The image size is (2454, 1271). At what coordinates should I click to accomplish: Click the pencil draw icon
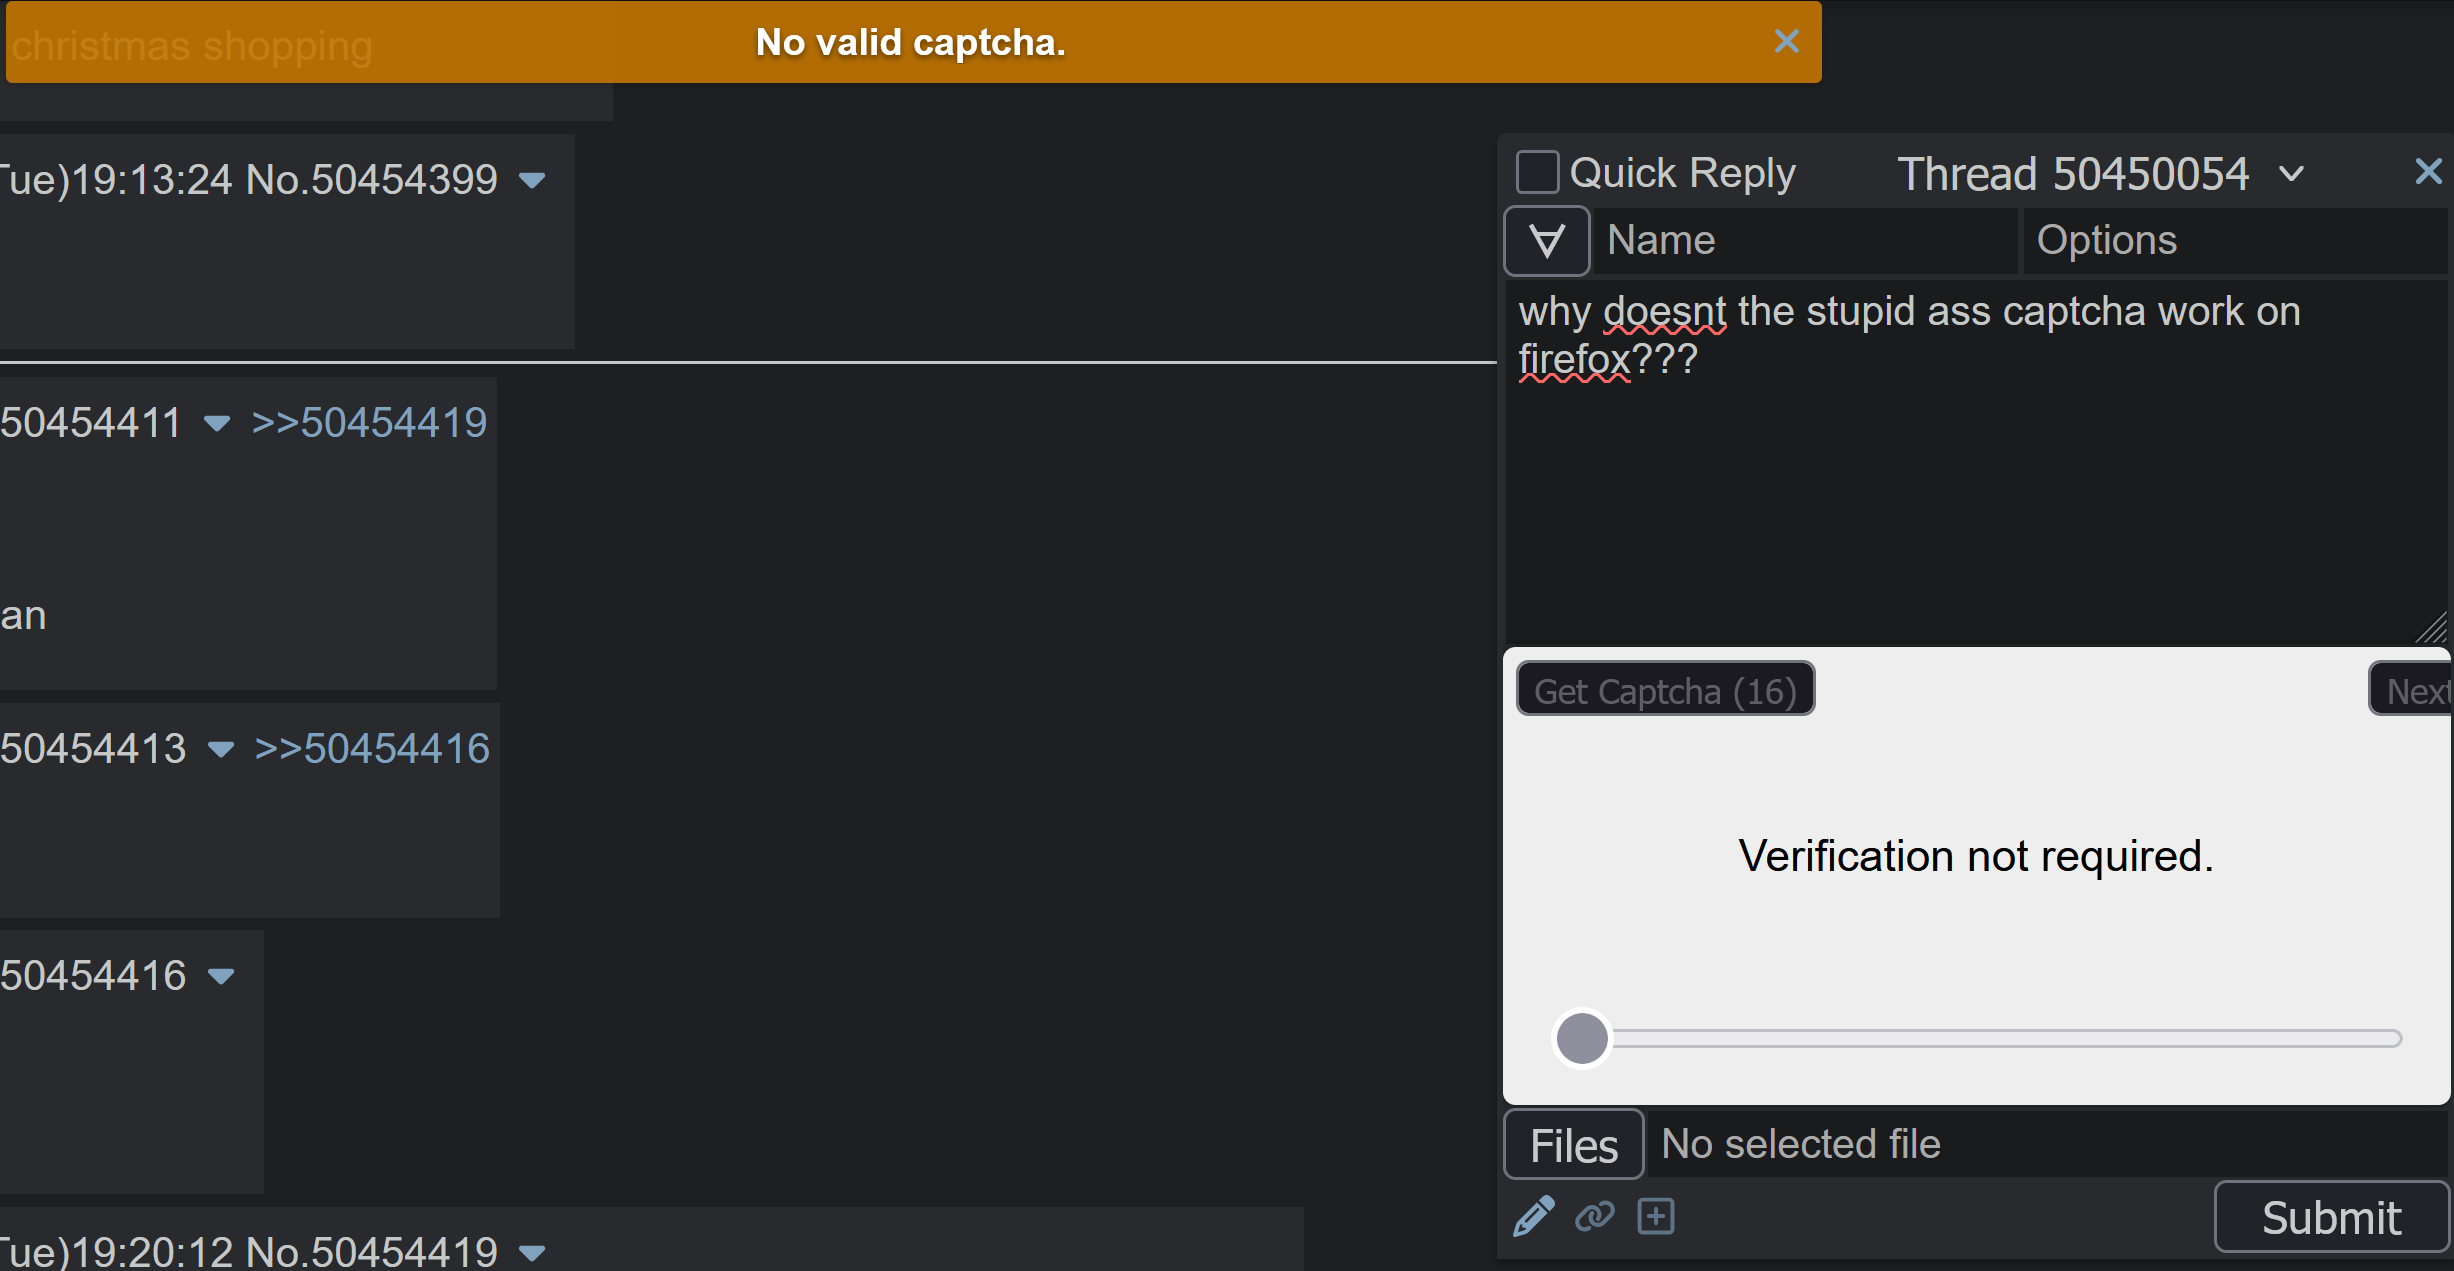(x=1533, y=1217)
